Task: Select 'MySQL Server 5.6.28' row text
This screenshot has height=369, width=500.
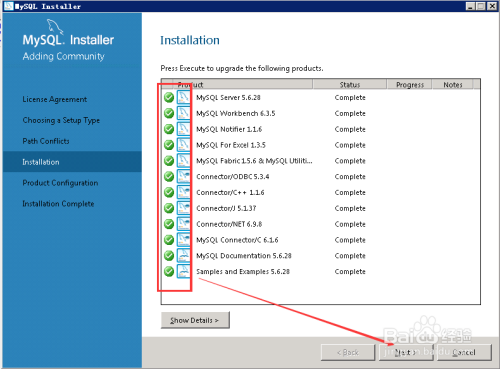Action: (228, 98)
